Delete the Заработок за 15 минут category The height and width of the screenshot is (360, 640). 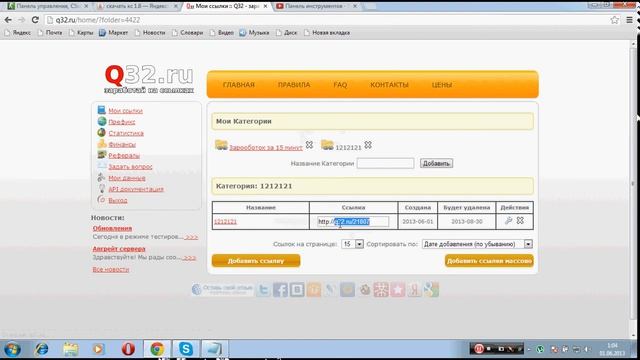[x=309, y=145]
